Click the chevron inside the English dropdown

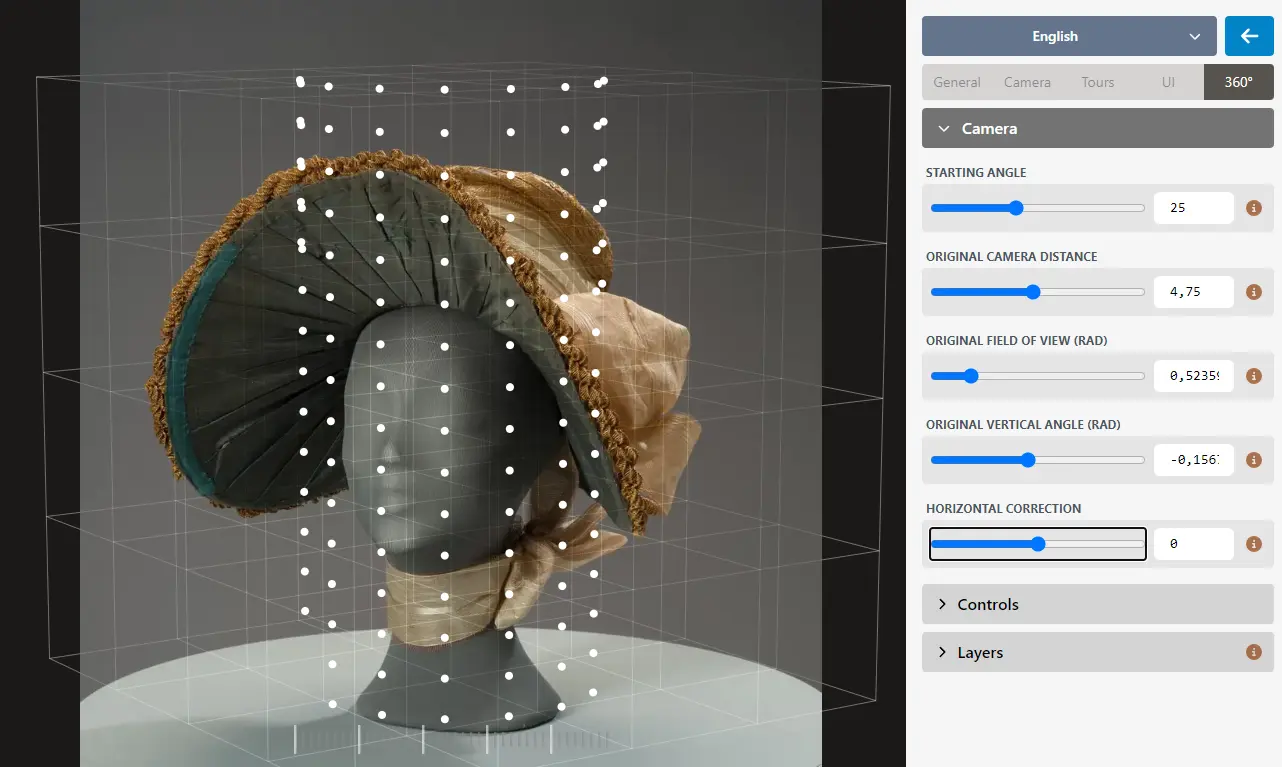point(1197,36)
